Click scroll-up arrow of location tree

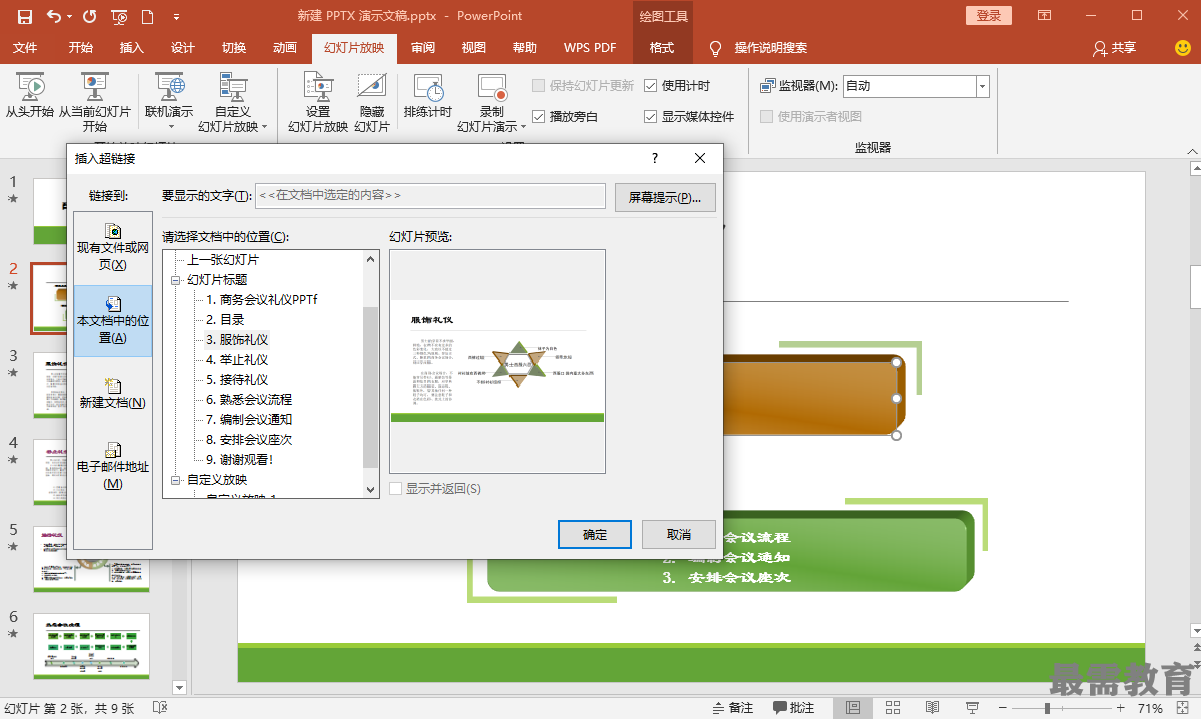pos(371,259)
